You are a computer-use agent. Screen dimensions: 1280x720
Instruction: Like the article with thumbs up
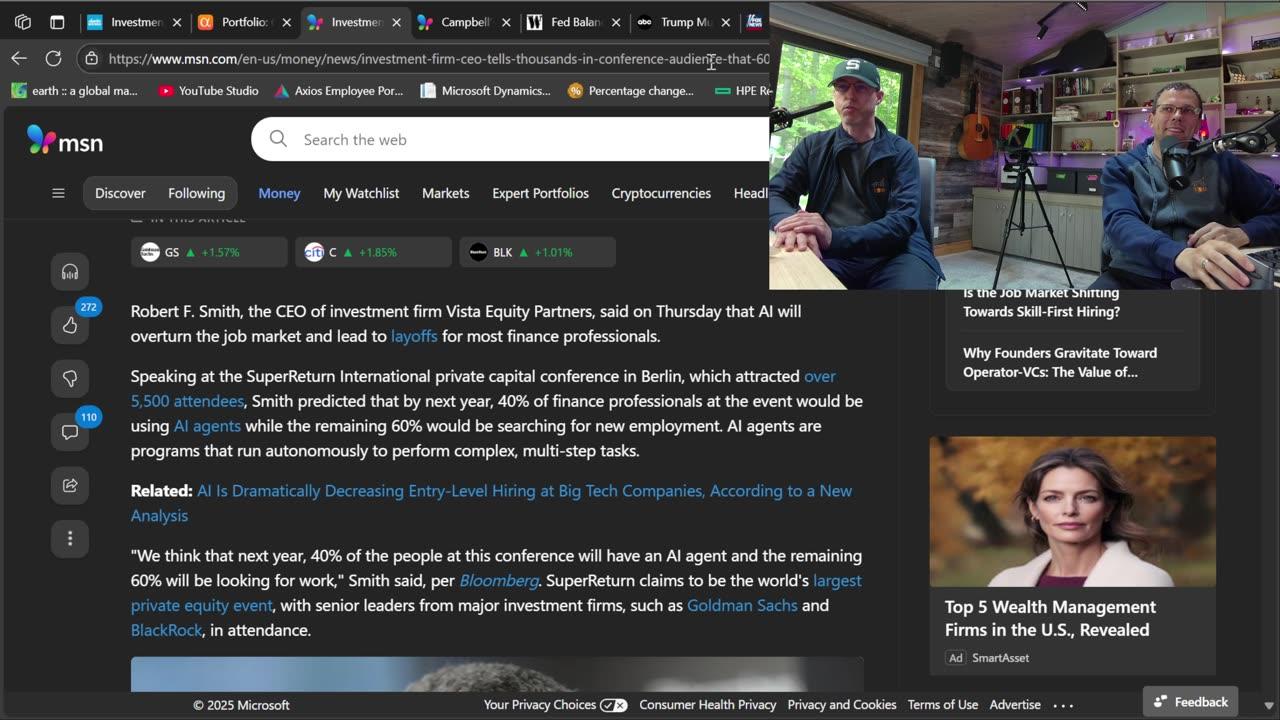coord(70,325)
